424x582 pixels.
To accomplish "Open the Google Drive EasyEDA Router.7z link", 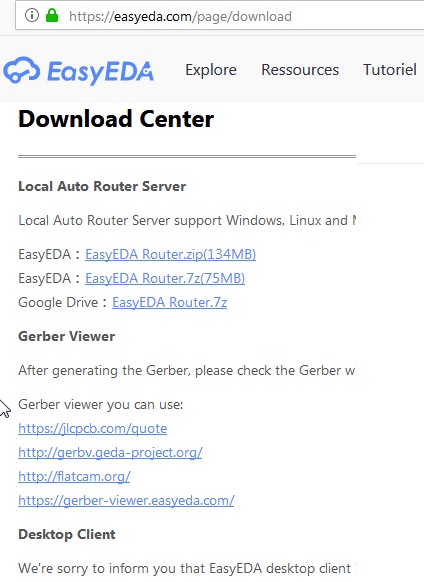I will click(x=169, y=303).
